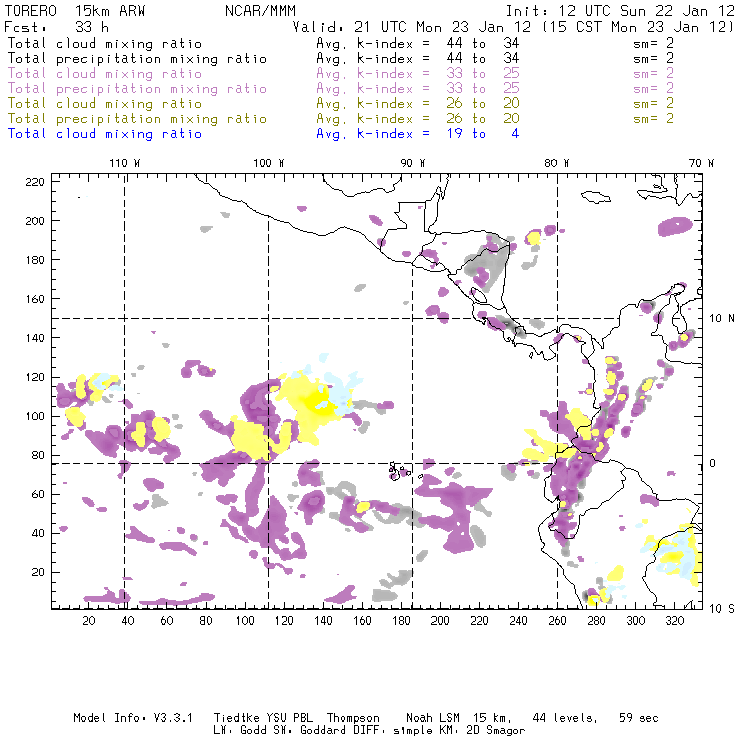Click the '80 W' longitude label

557,163
